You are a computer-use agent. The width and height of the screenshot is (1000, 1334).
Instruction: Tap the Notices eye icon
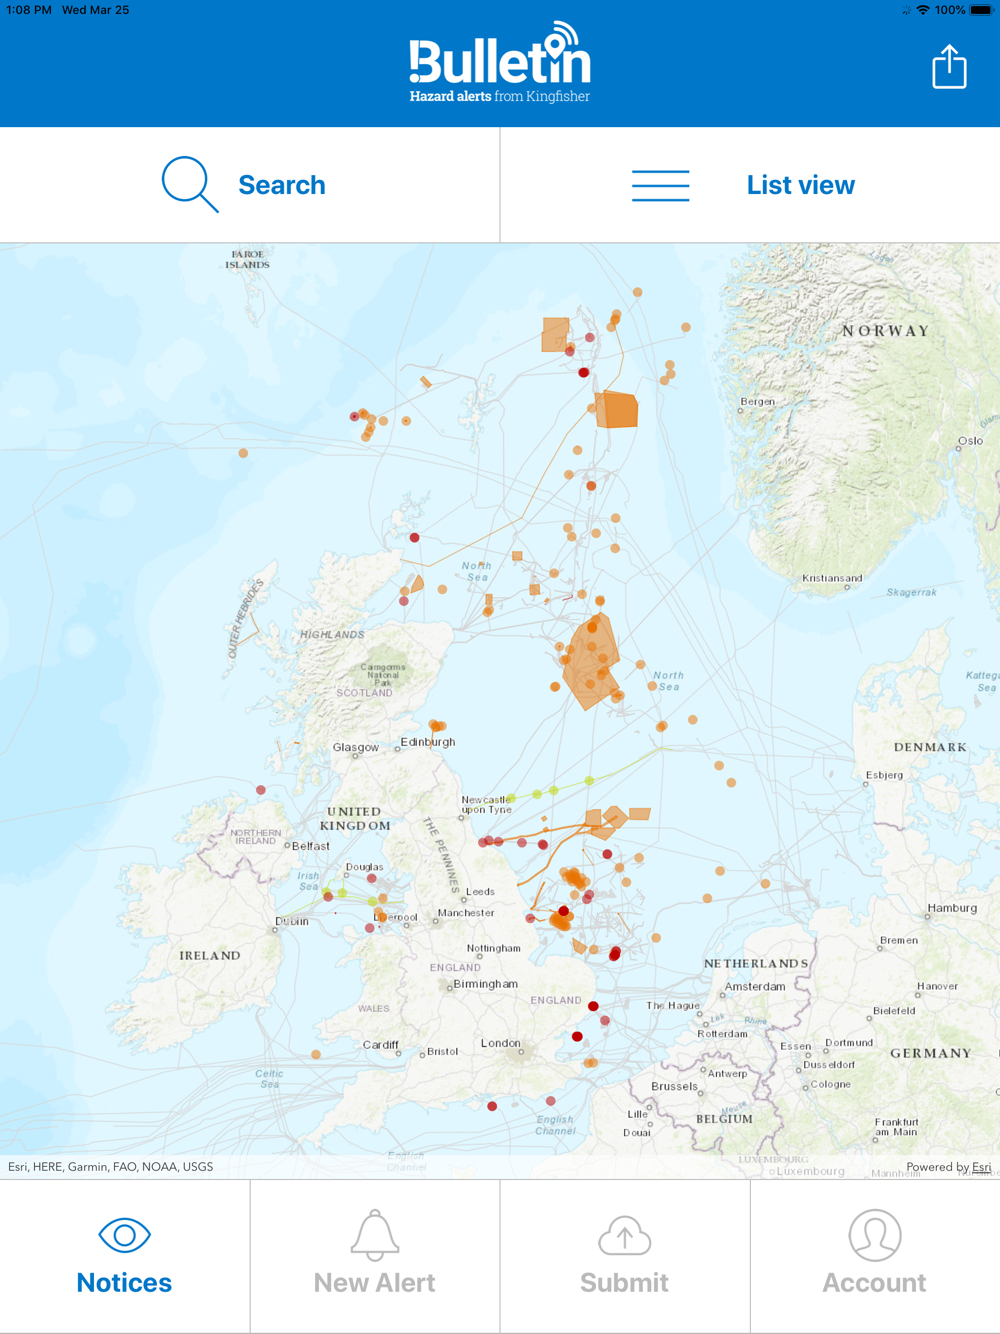[125, 1235]
